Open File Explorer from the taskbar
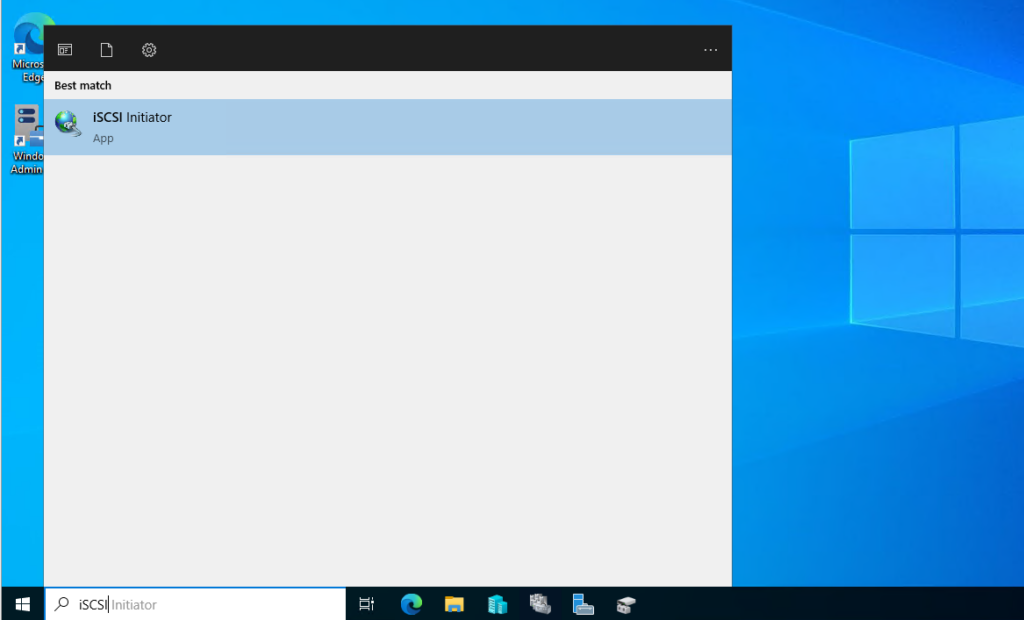 click(454, 604)
